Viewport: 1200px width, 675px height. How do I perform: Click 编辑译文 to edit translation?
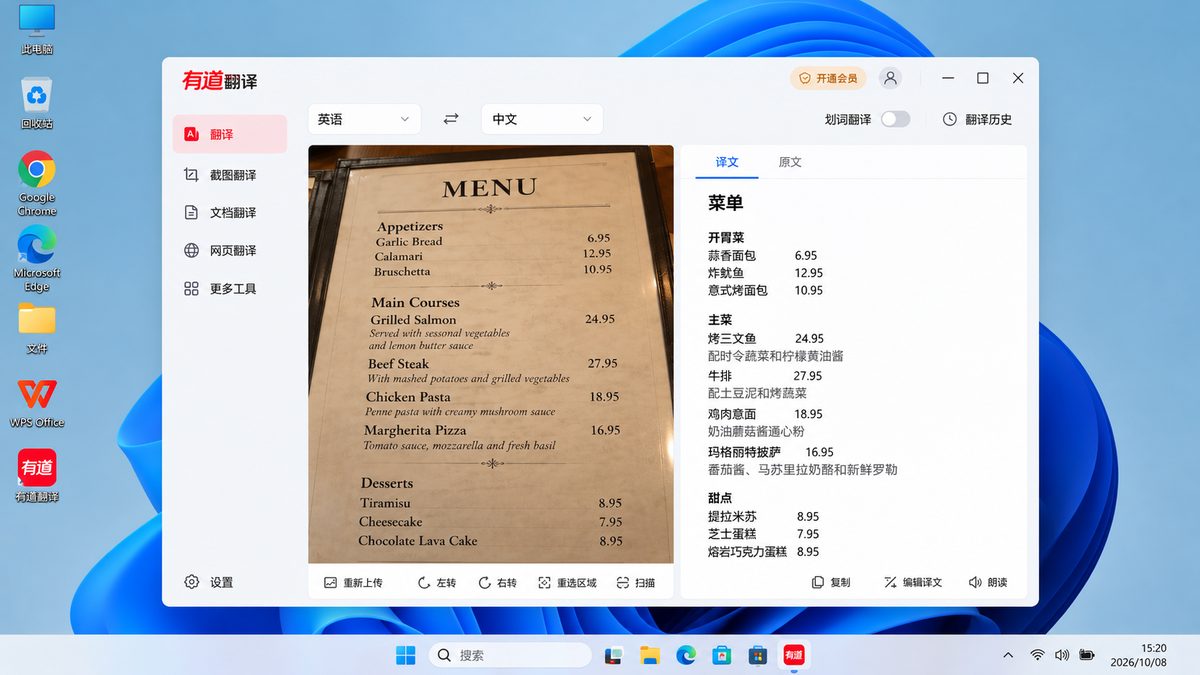click(913, 582)
